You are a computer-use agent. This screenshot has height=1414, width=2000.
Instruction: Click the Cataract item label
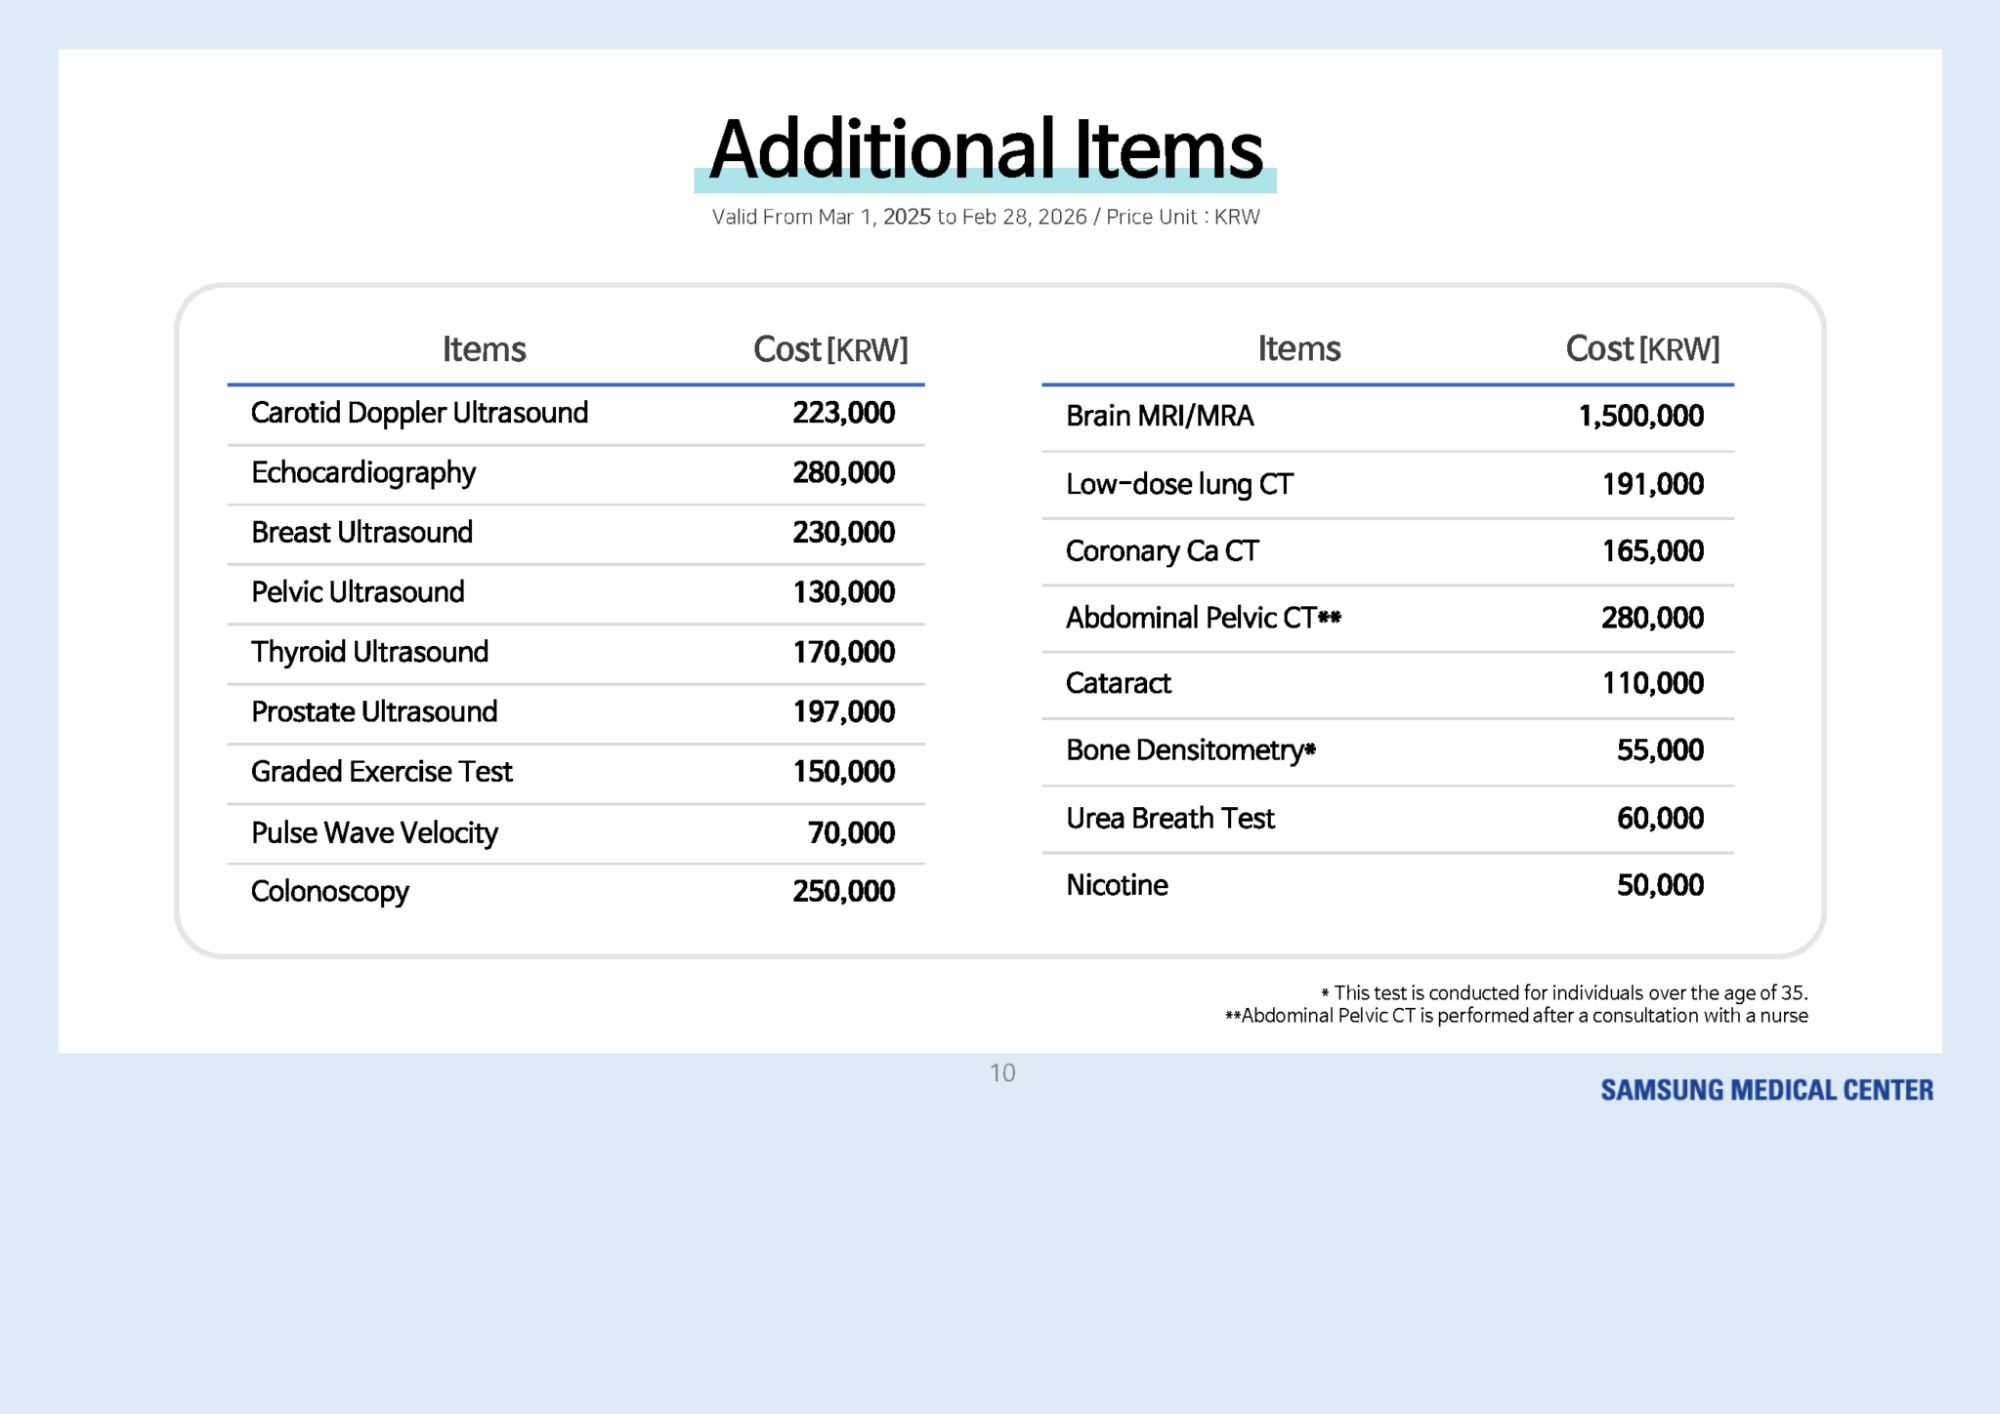point(1118,684)
